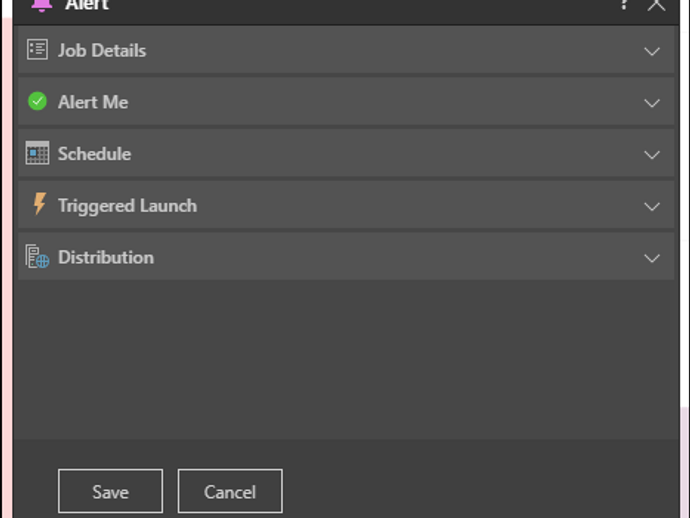Click the purple Alert bell icon
The height and width of the screenshot is (518, 690).
tap(41, 4)
